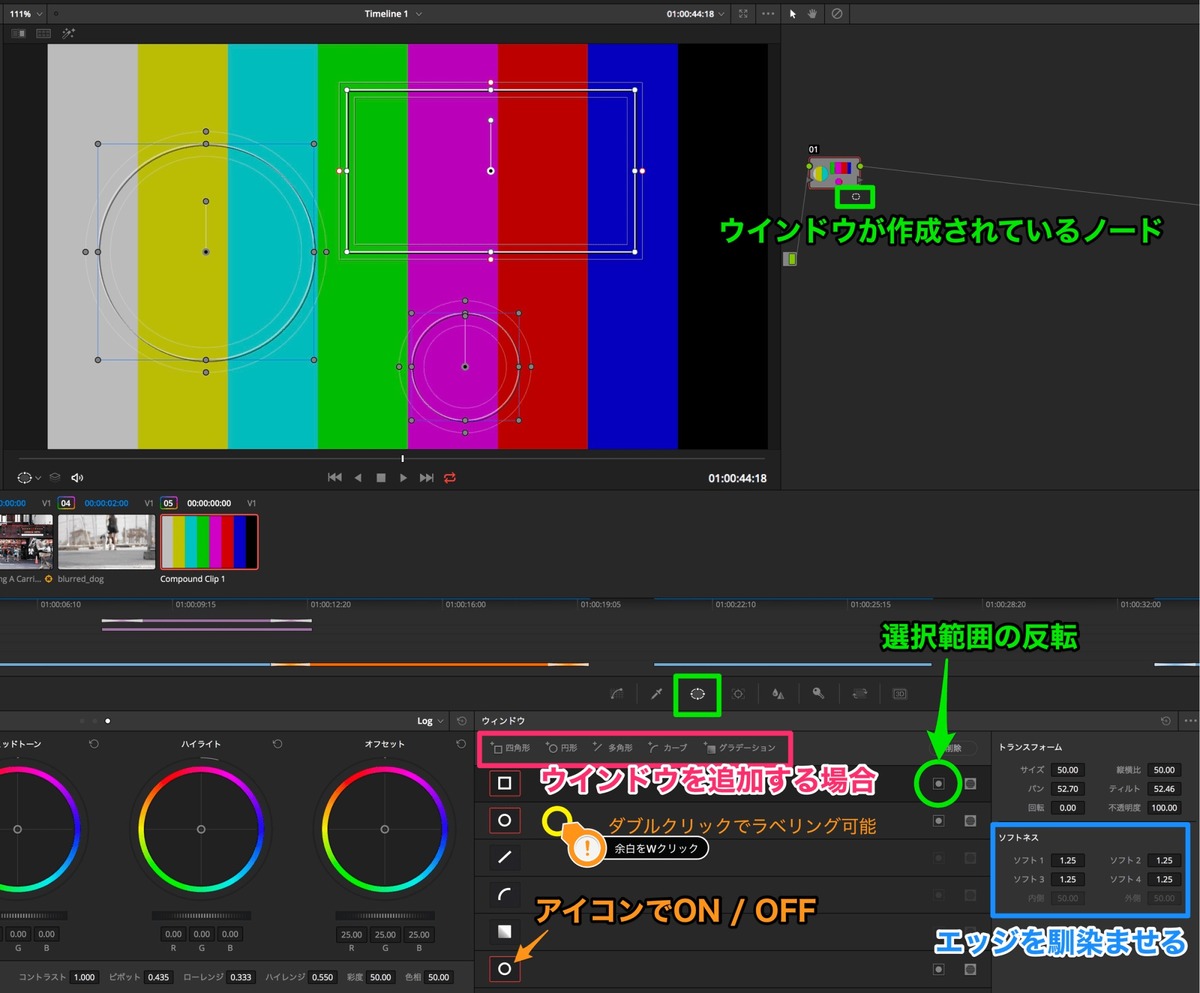Toggle mask mode for the square window
Screen dimensions: 1200x993
point(970,784)
